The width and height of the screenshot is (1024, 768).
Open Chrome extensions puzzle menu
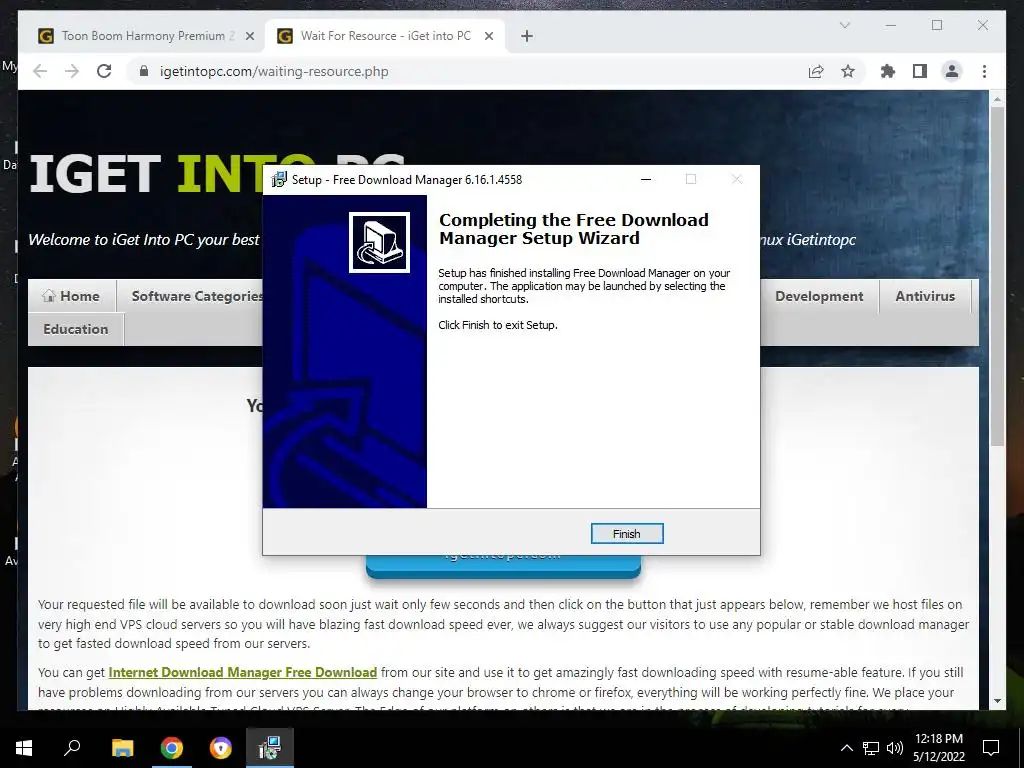click(x=888, y=71)
